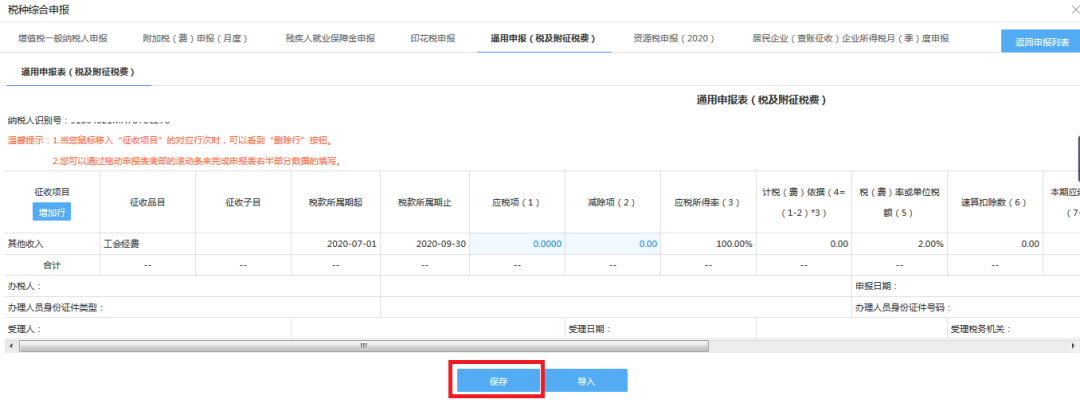Click the 速算扣除数（6） column header
The height and width of the screenshot is (407, 1080).
pos(993,203)
